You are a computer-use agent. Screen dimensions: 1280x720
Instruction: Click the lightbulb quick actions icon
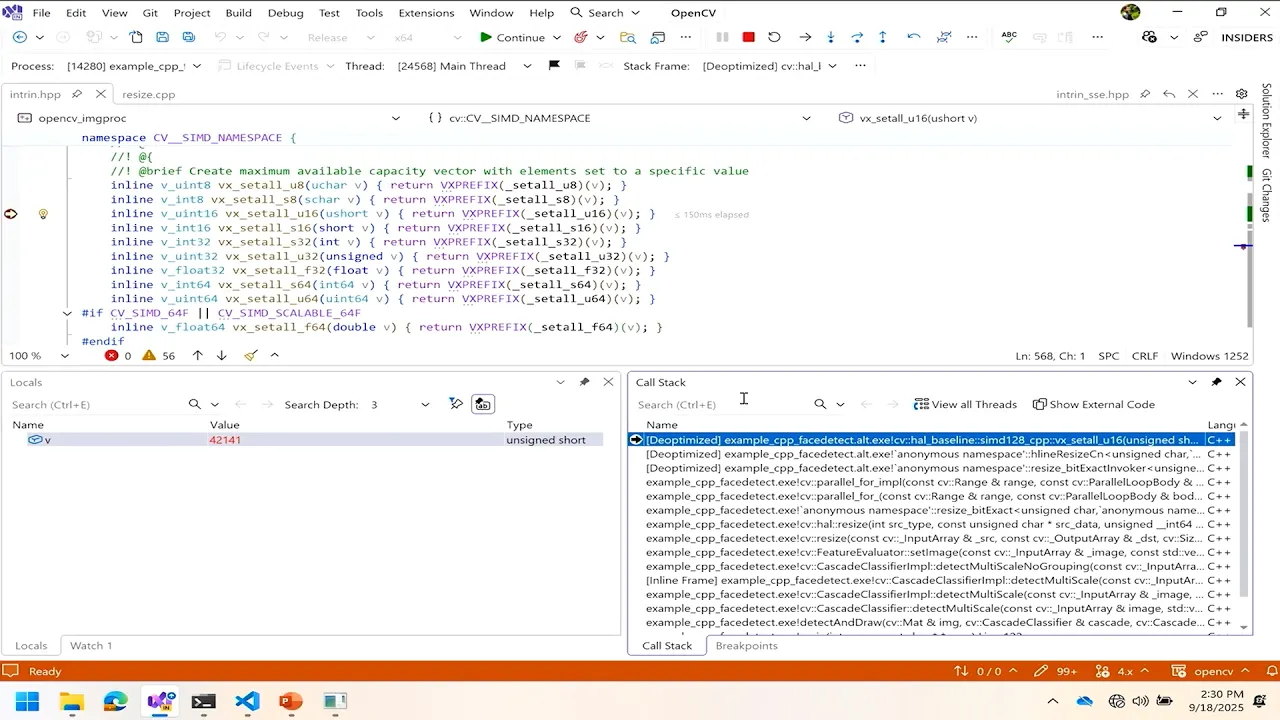click(x=43, y=214)
